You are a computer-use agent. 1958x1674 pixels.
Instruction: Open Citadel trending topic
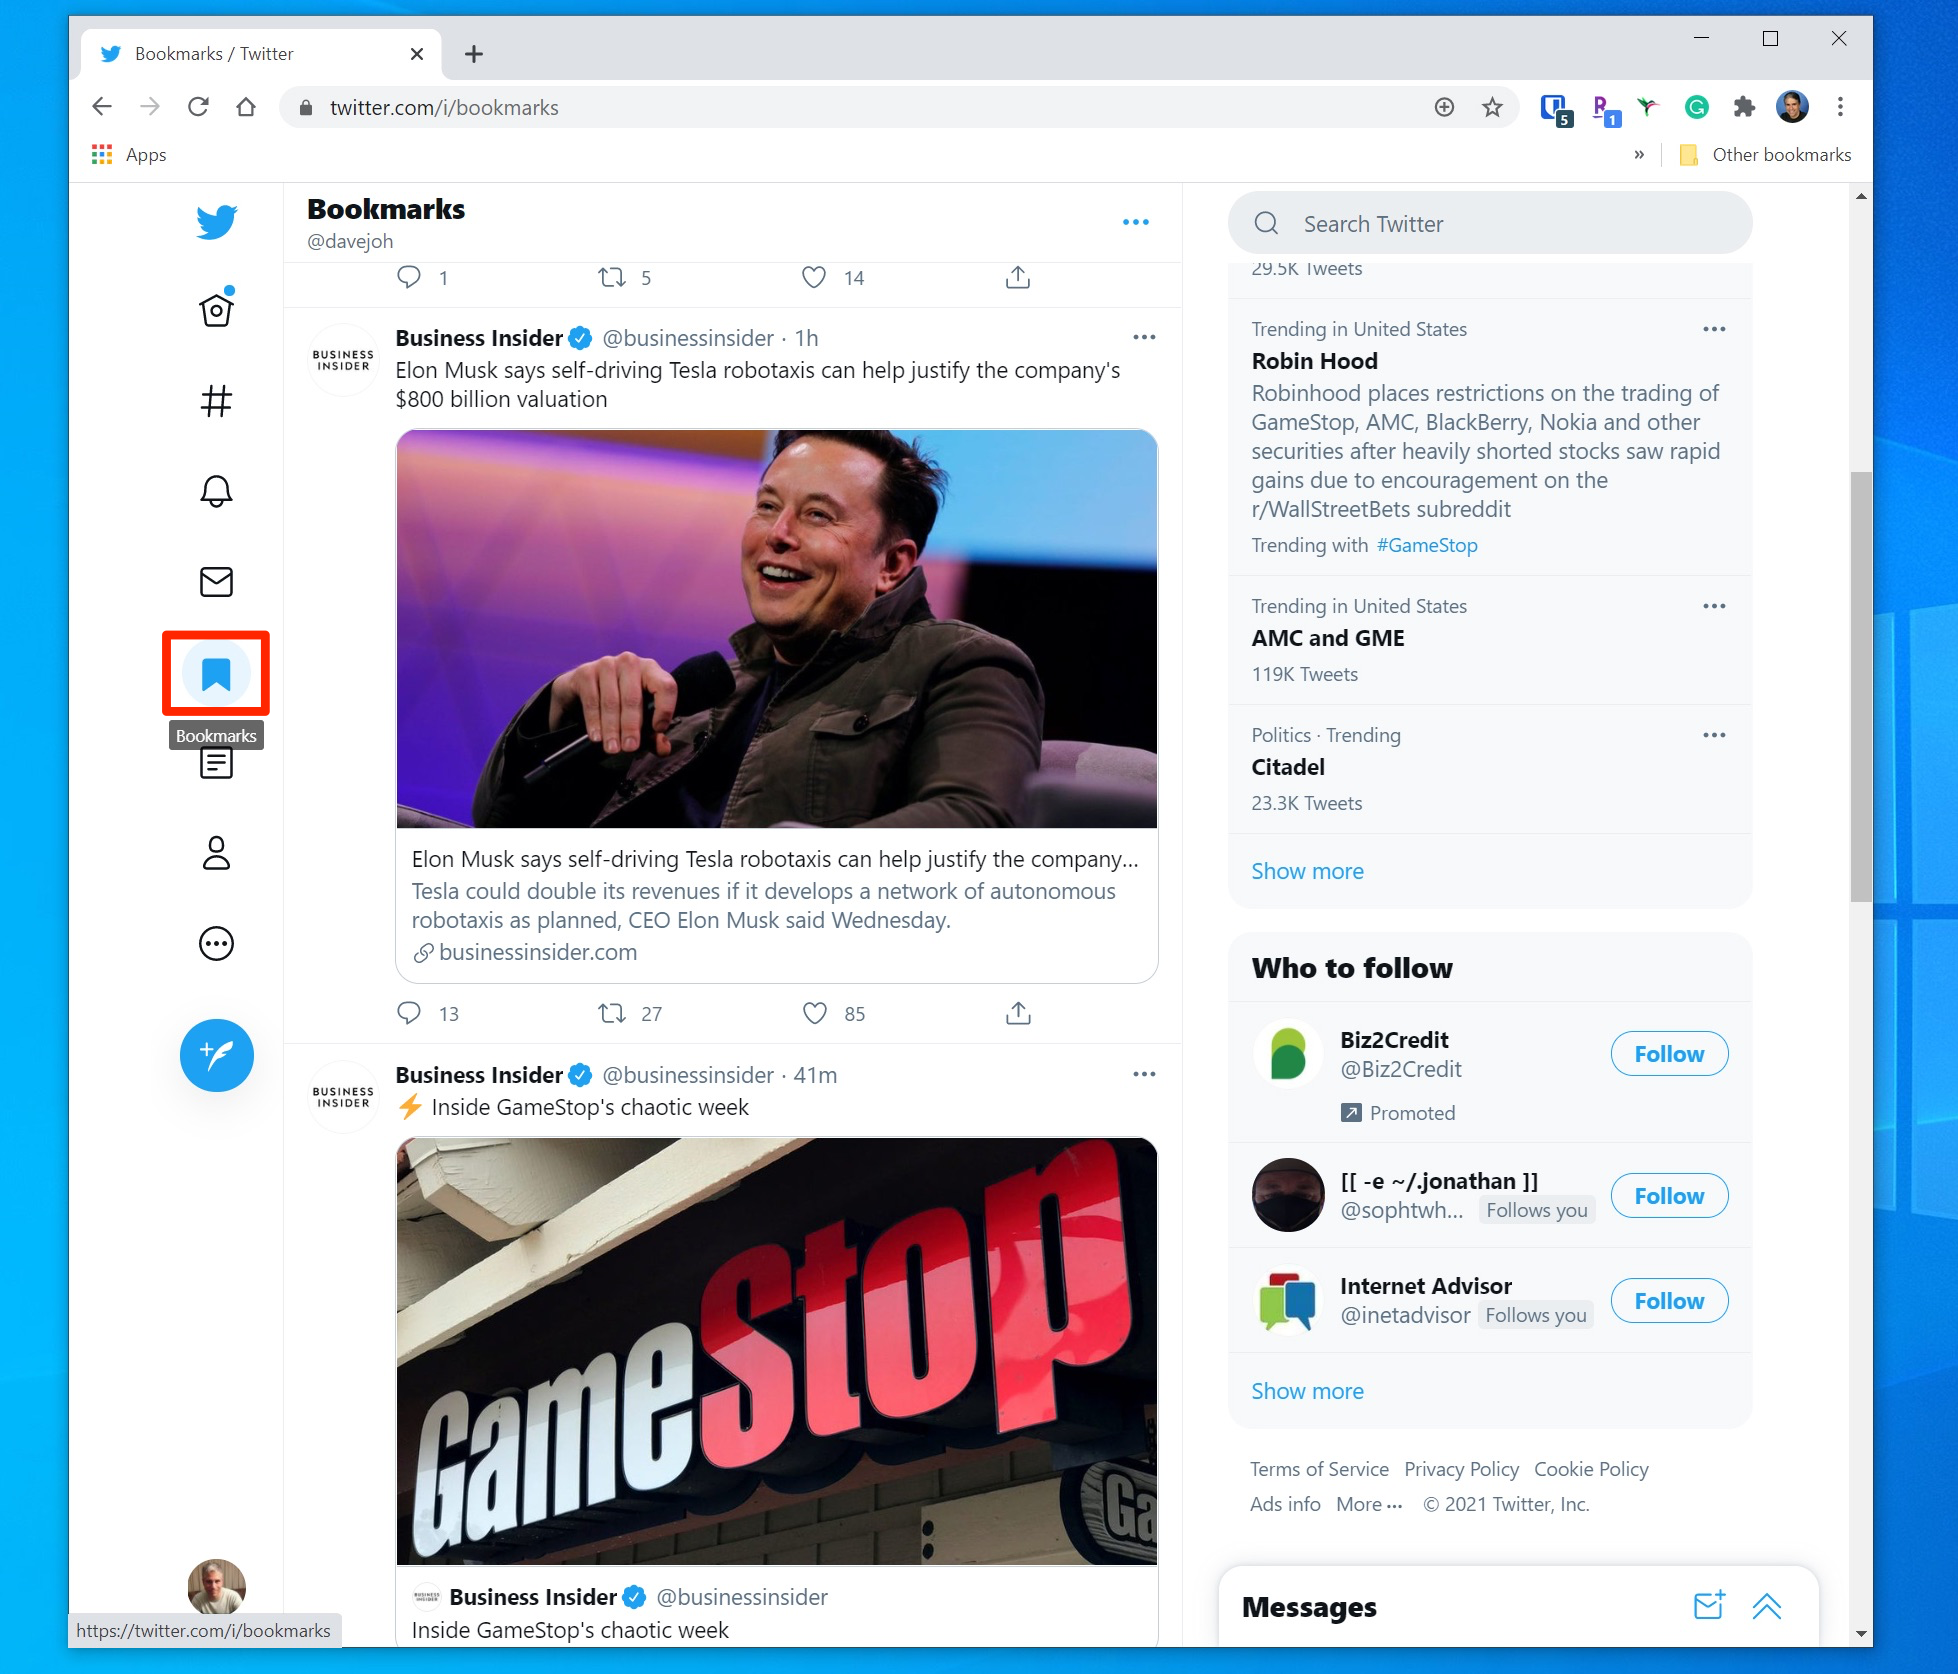click(x=1288, y=767)
